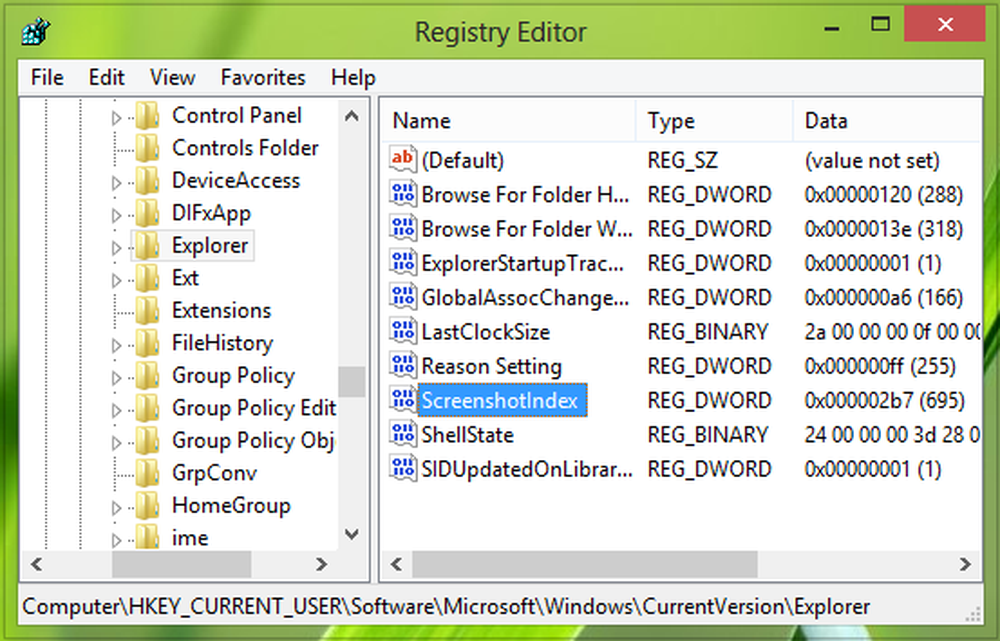Viewport: 1000px width, 641px height.
Task: Click the GrpConv folder icon
Action: (x=148, y=473)
